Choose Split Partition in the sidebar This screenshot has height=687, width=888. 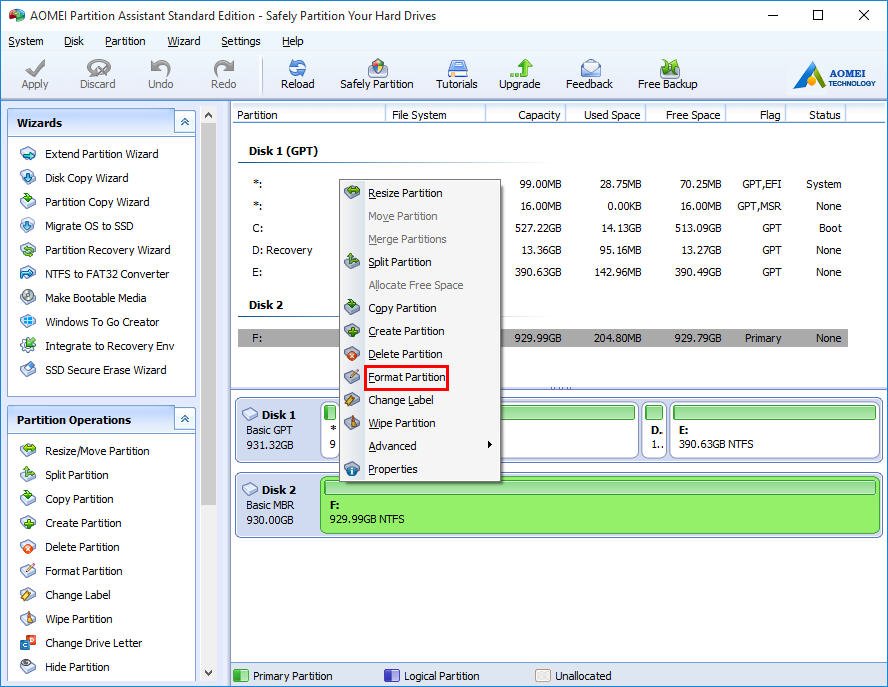pos(64,475)
